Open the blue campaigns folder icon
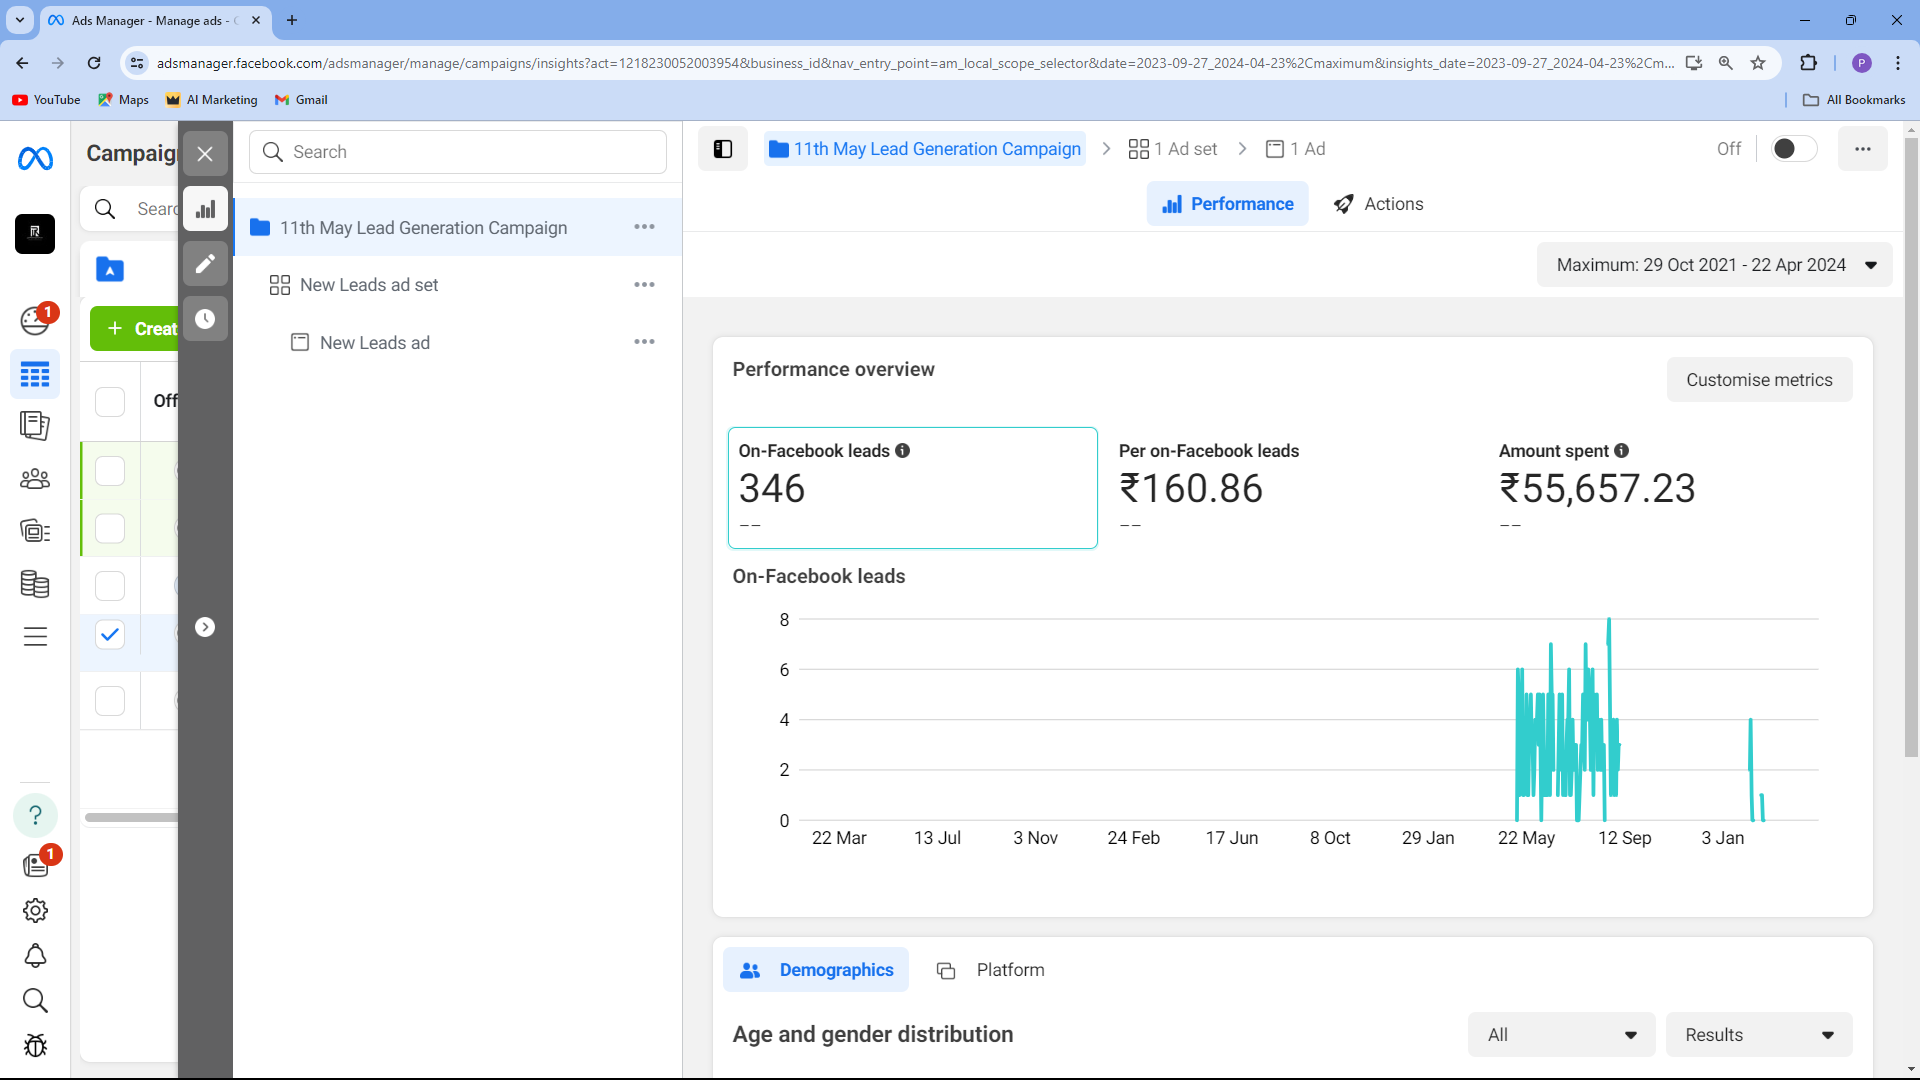 (110, 269)
